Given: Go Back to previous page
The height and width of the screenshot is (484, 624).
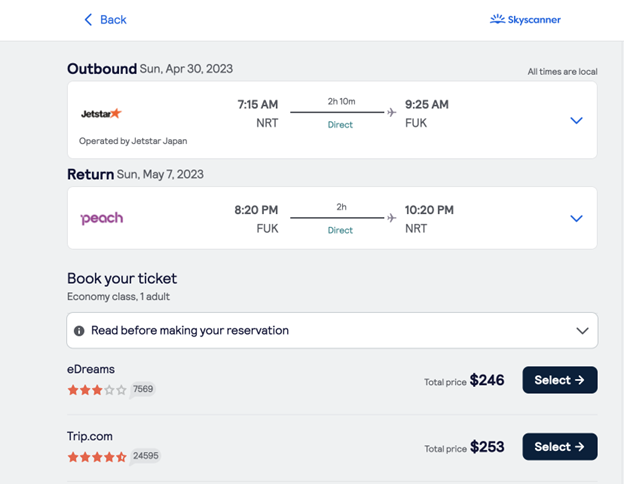Looking at the screenshot, I should point(105,20).
